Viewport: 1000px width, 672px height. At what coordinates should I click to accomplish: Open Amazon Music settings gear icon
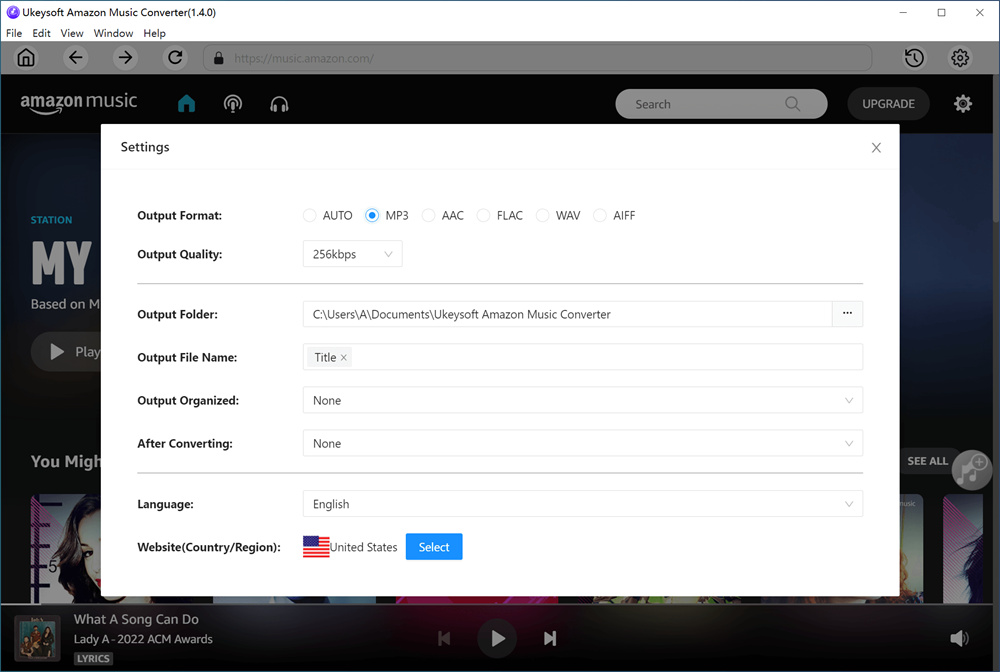pyautogui.click(x=962, y=103)
